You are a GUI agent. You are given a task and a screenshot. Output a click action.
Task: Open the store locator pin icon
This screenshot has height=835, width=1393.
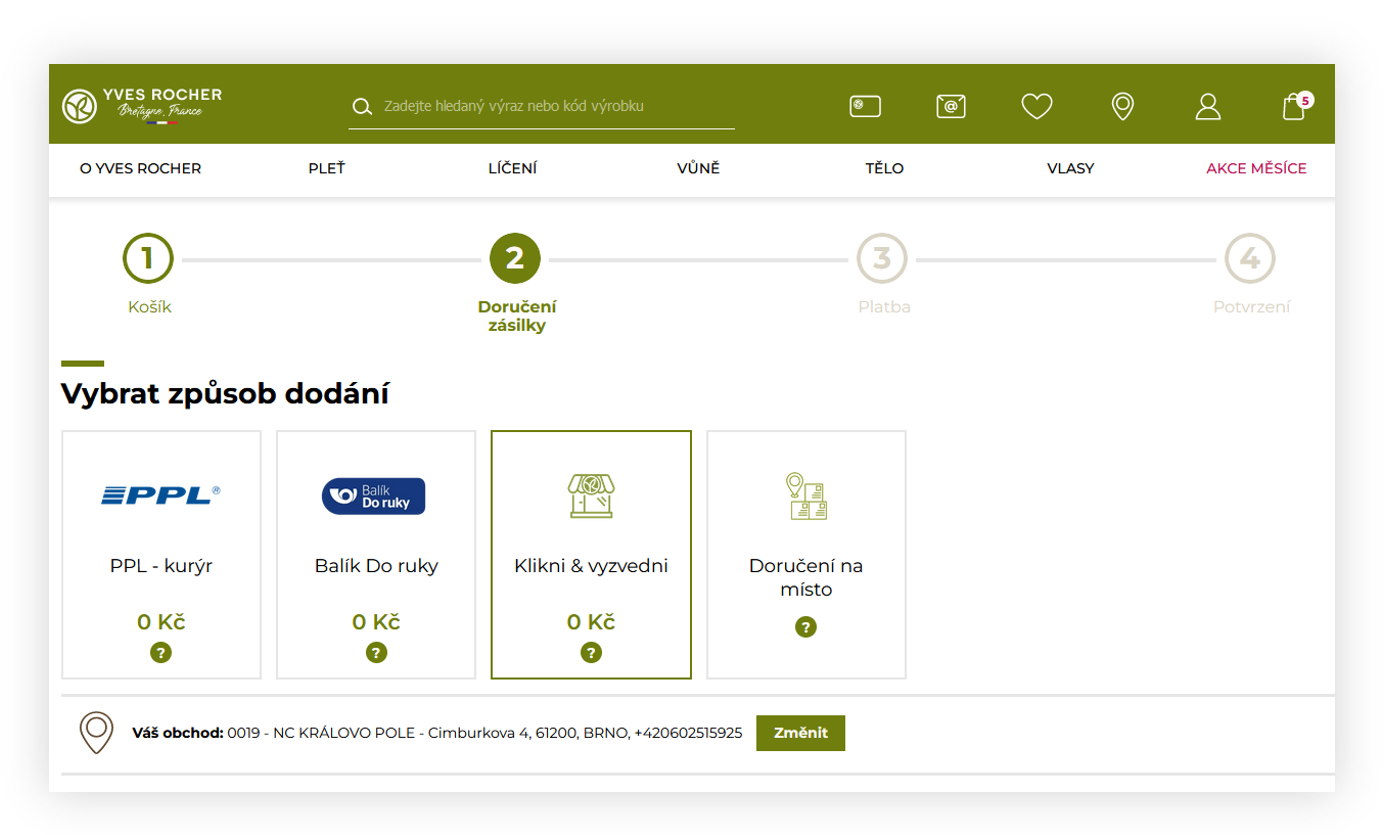pyautogui.click(x=1123, y=106)
